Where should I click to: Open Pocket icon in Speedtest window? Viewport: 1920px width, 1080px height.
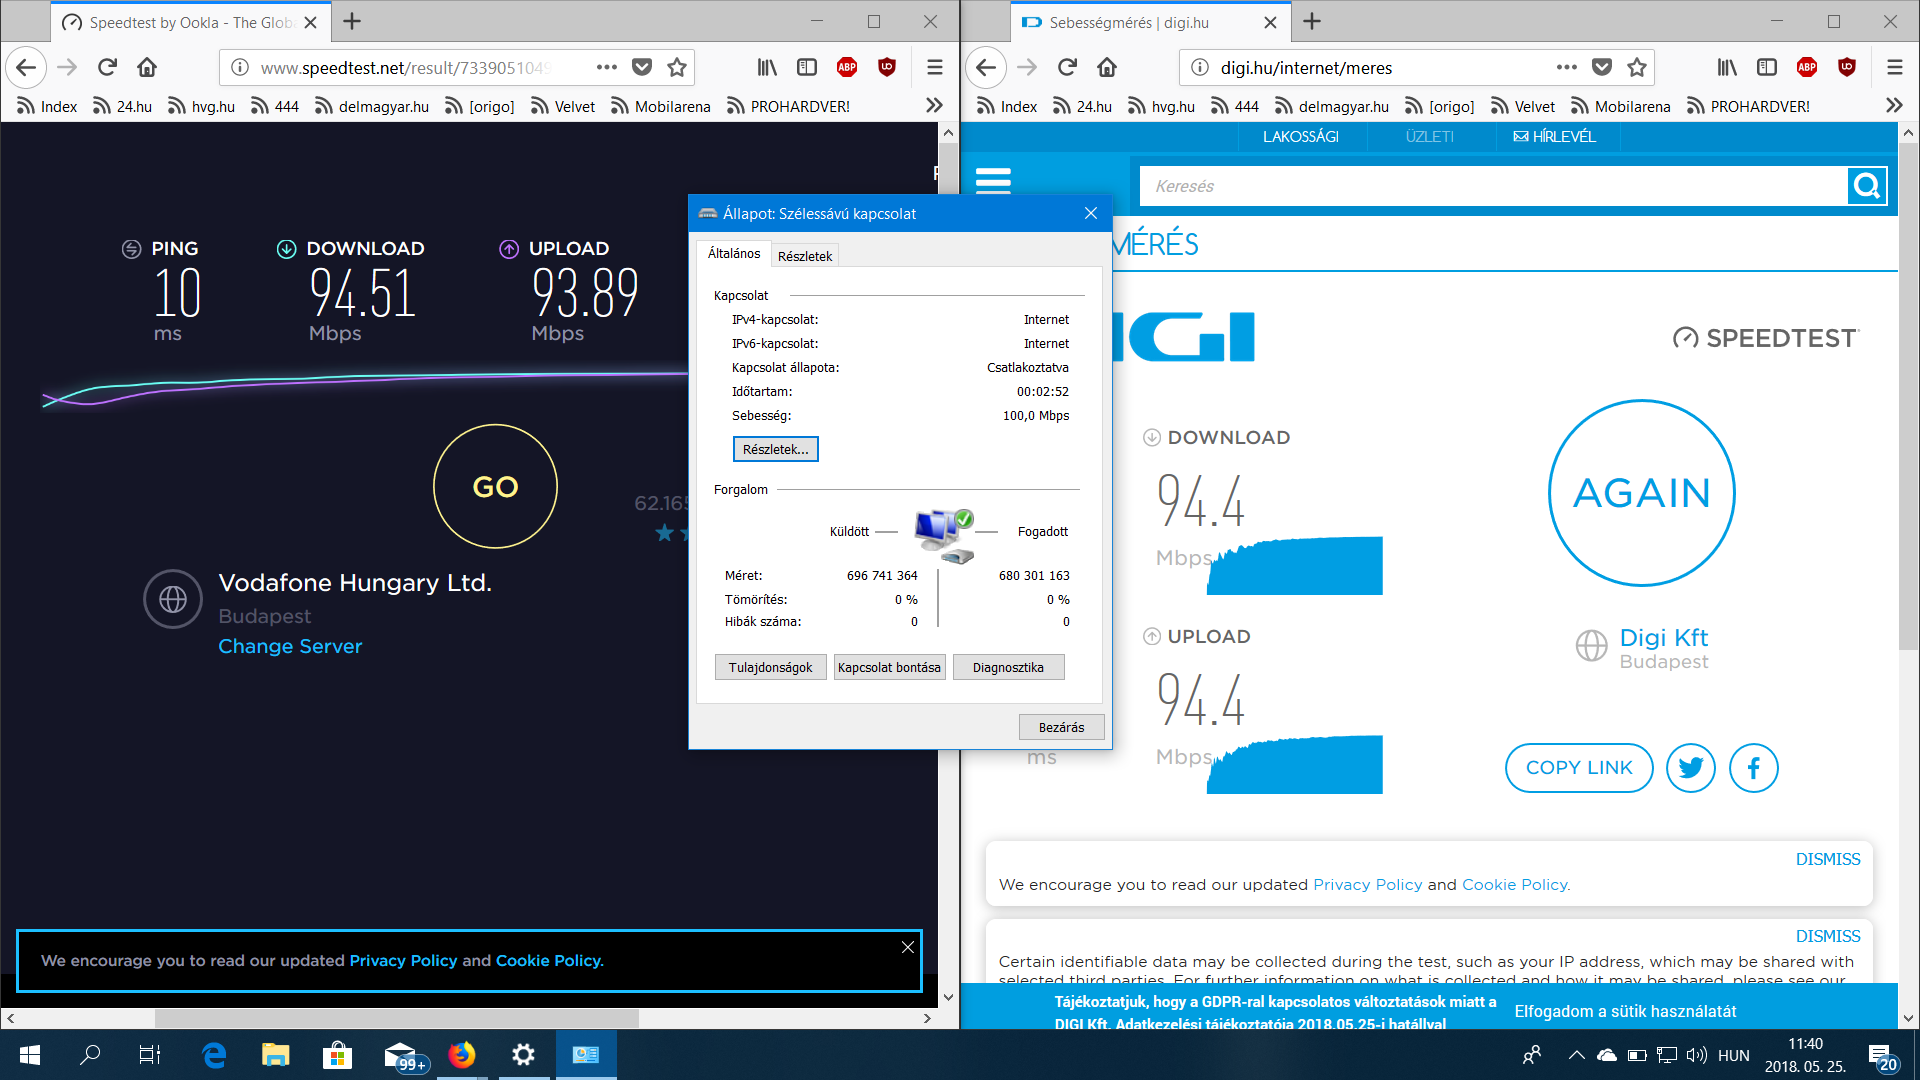point(642,67)
